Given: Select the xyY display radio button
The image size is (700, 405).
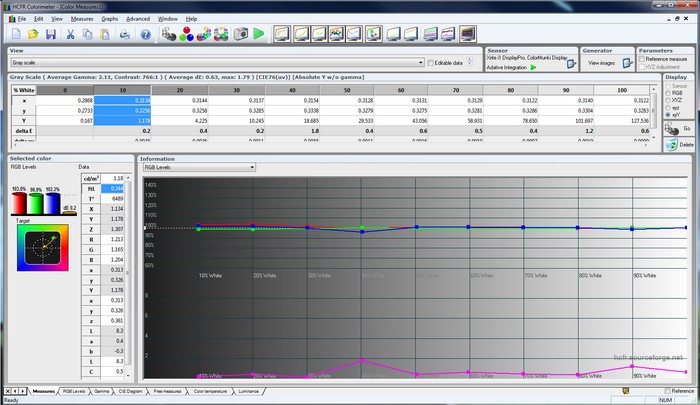Looking at the screenshot, I should 668,115.
